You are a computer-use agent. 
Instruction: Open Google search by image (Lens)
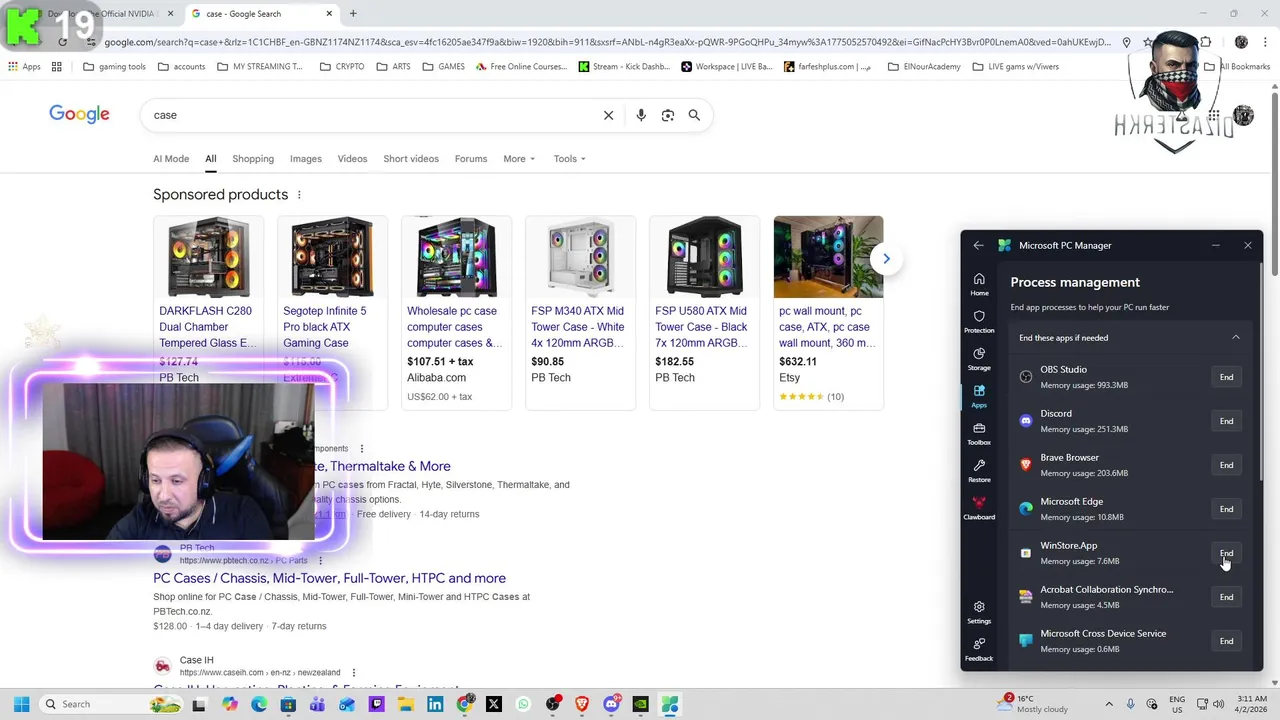[668, 115]
